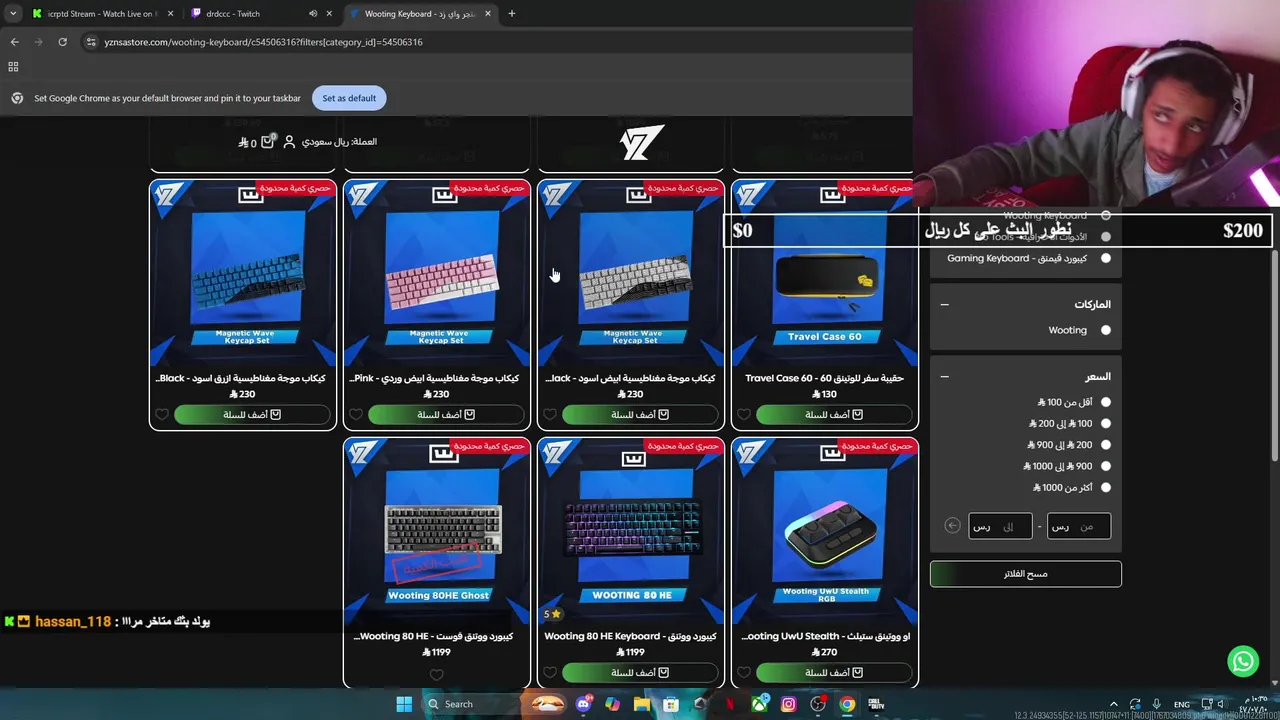Open the tab search dropdown arrow
The width and height of the screenshot is (1280, 720).
click(x=12, y=14)
